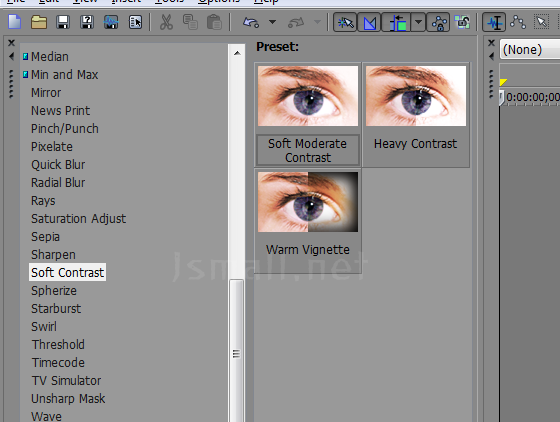
Task: Toggle Automatic Crossfades button
Action: pos(369,22)
